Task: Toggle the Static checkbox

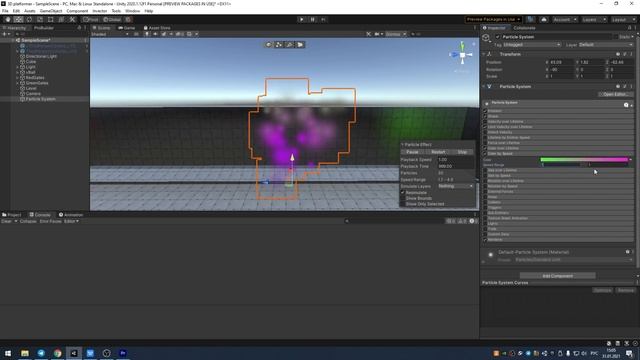Action: pyautogui.click(x=616, y=37)
